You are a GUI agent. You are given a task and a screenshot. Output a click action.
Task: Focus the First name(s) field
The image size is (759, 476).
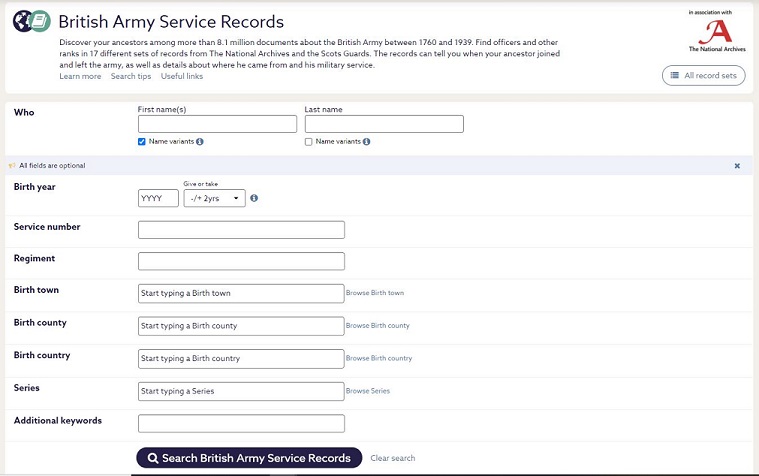(217, 124)
